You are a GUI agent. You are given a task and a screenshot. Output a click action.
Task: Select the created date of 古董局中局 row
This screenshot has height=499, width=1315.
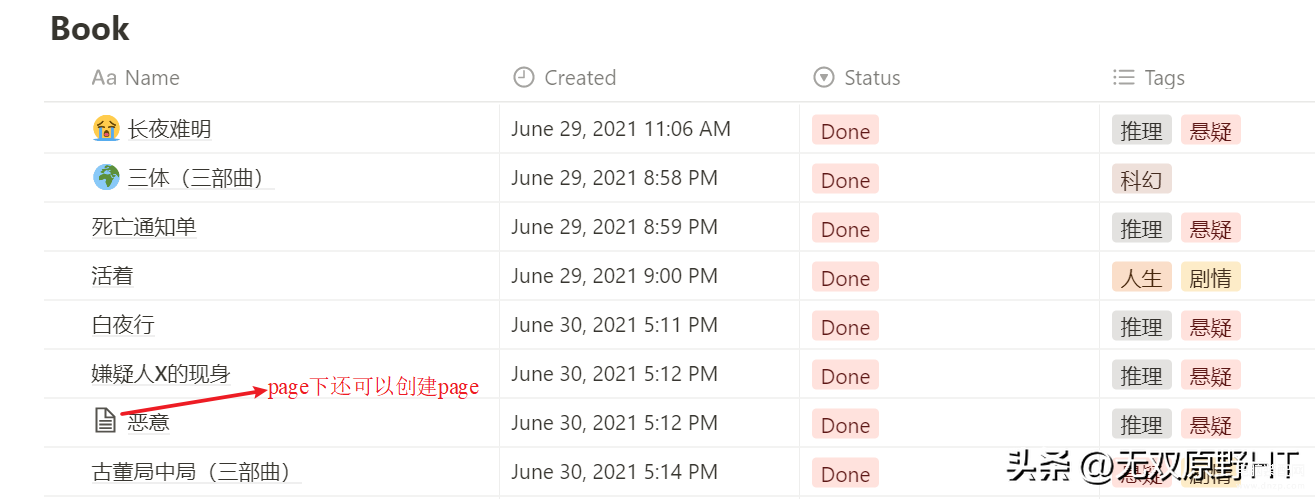614,472
